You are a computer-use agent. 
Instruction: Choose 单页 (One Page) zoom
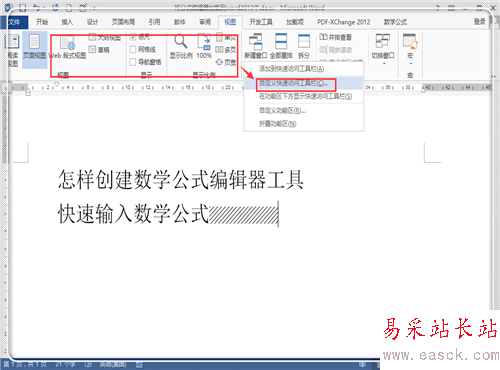tap(225, 37)
